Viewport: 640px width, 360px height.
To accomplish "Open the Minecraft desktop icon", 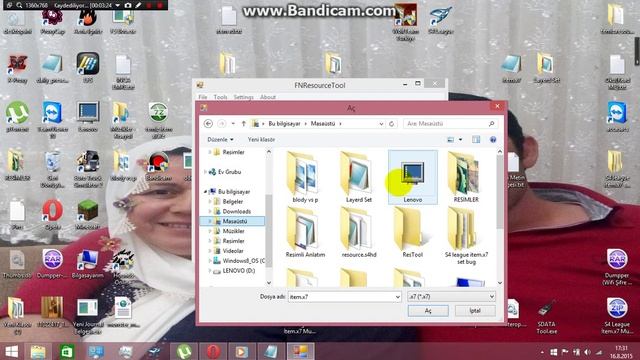I will [88, 214].
